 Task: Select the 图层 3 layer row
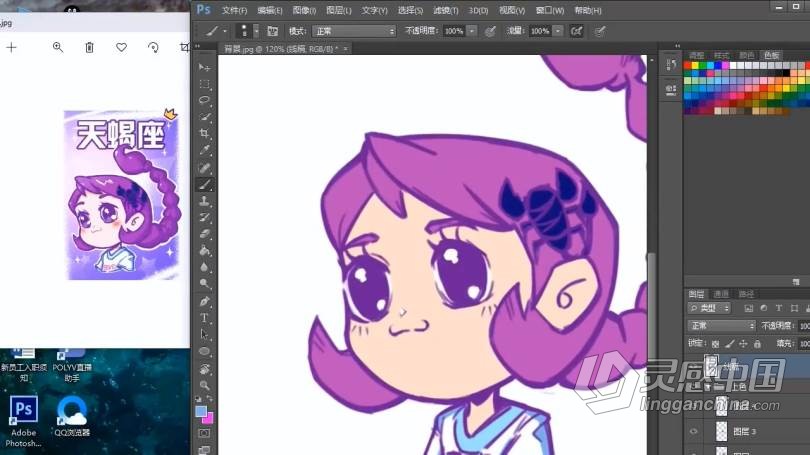click(x=747, y=431)
